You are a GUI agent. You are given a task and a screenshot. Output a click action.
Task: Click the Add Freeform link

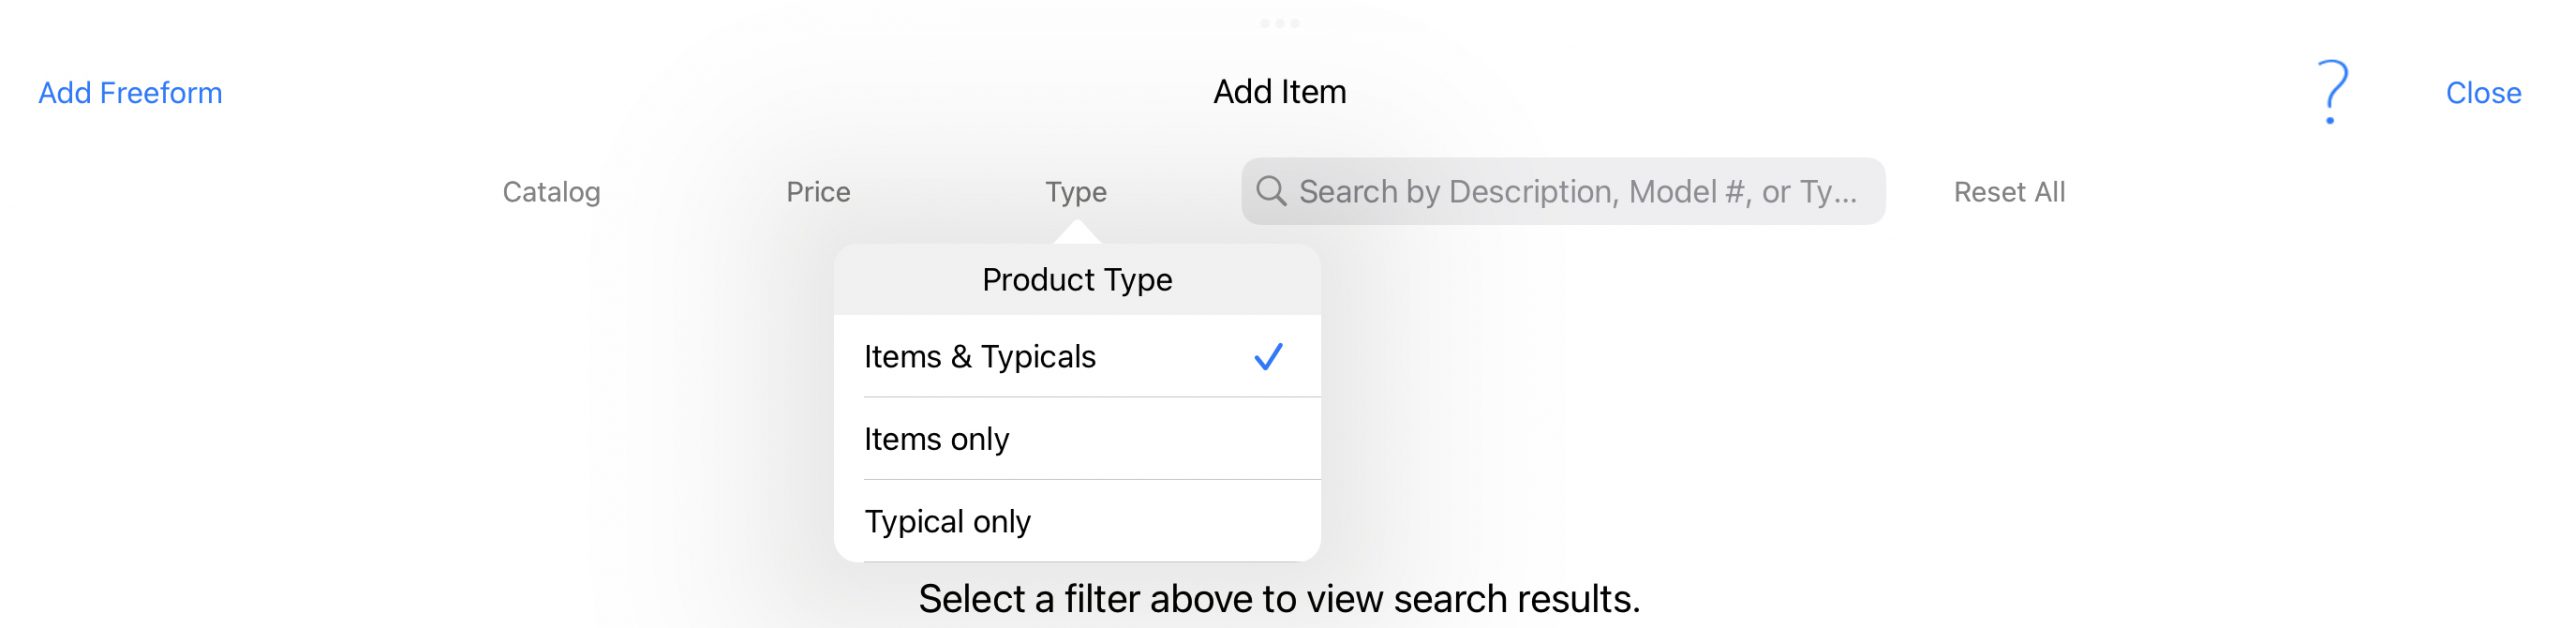[x=130, y=93]
